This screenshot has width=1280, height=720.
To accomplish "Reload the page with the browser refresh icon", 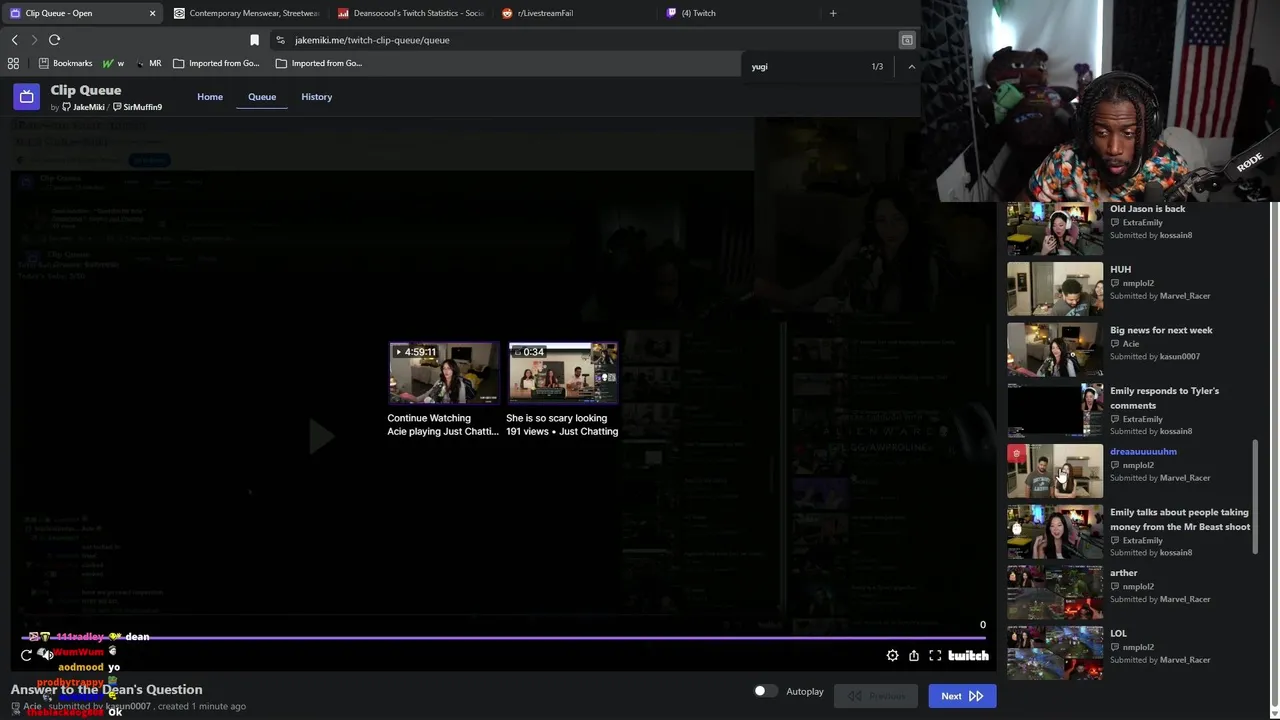I will click(54, 40).
